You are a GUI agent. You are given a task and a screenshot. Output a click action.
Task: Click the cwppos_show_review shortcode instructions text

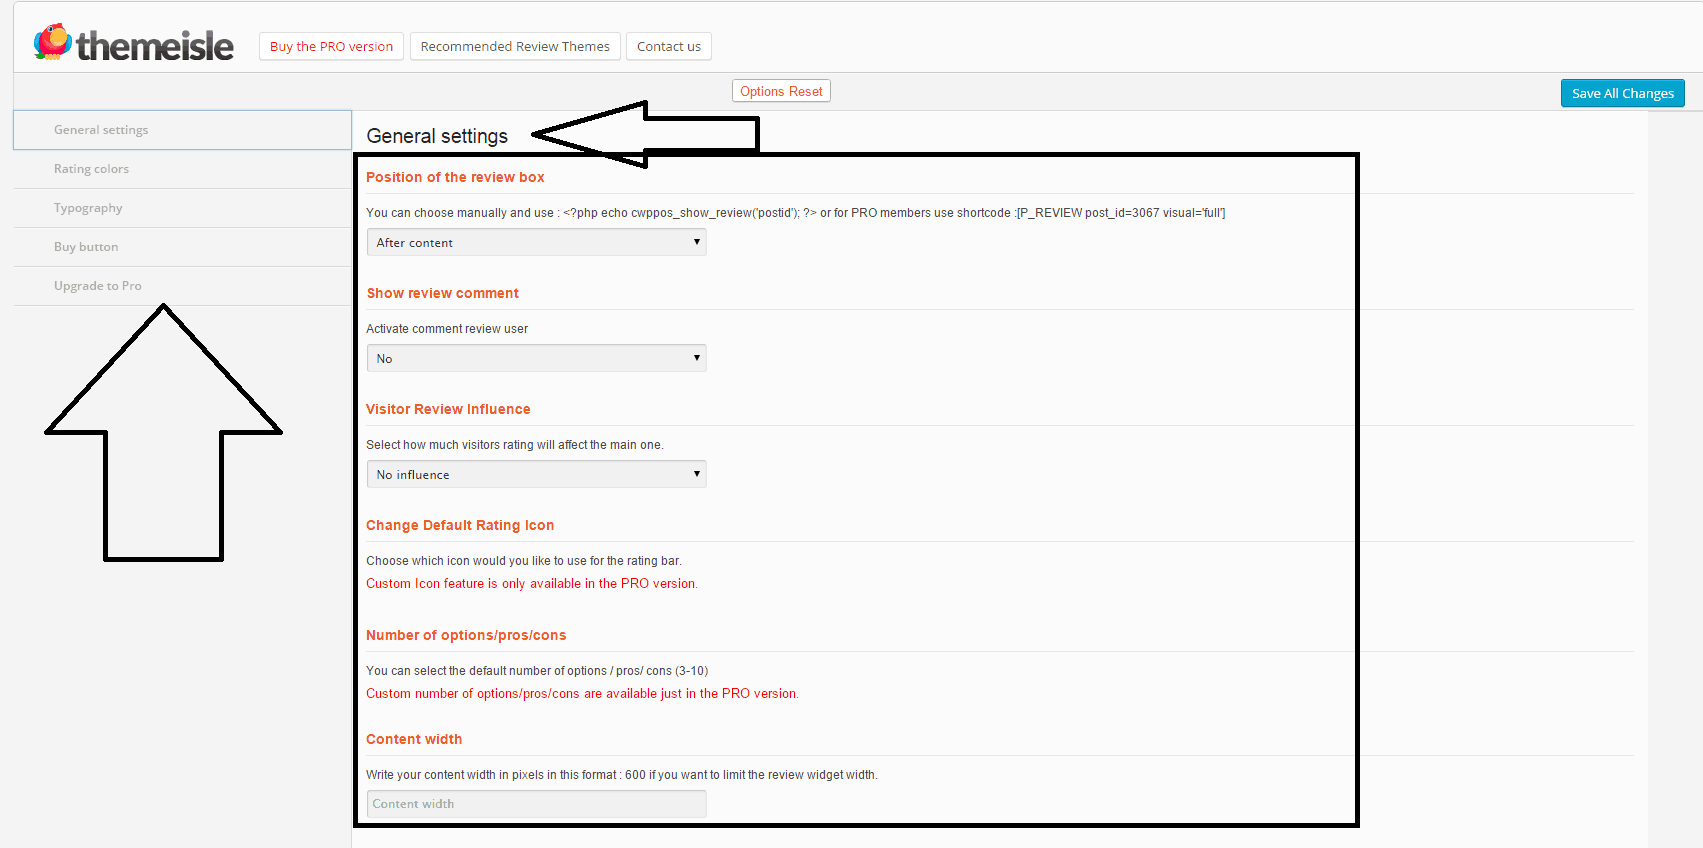795,213
